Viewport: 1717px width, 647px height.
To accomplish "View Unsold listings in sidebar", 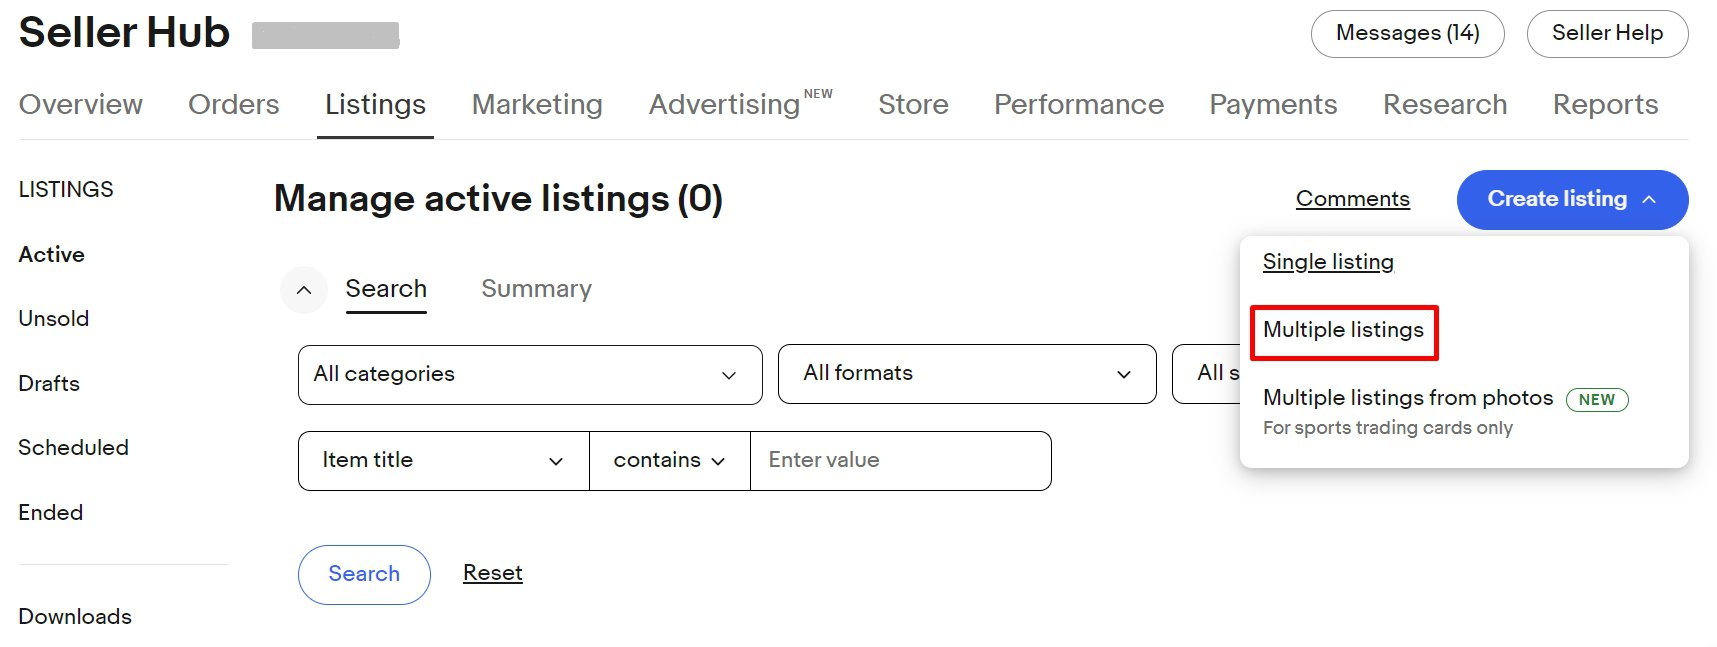I will (x=53, y=318).
